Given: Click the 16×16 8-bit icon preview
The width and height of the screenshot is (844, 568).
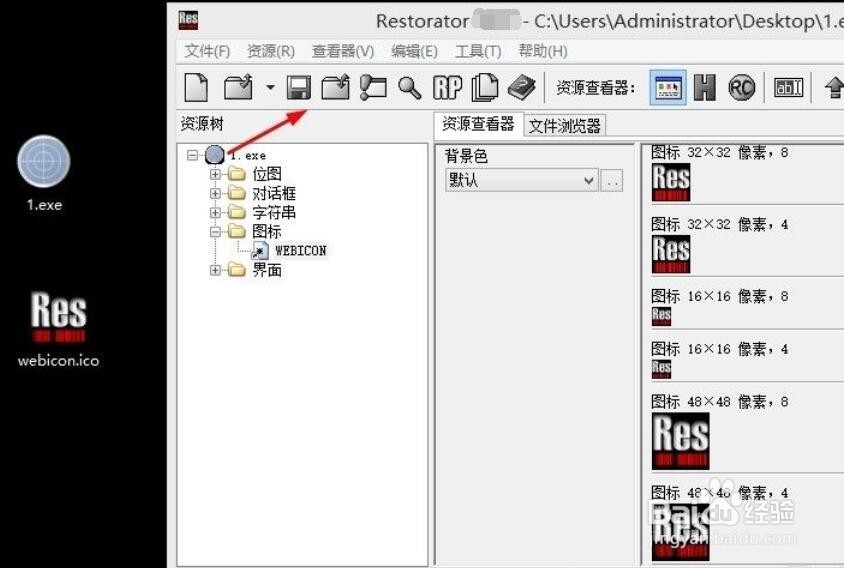Looking at the screenshot, I should pos(661,316).
